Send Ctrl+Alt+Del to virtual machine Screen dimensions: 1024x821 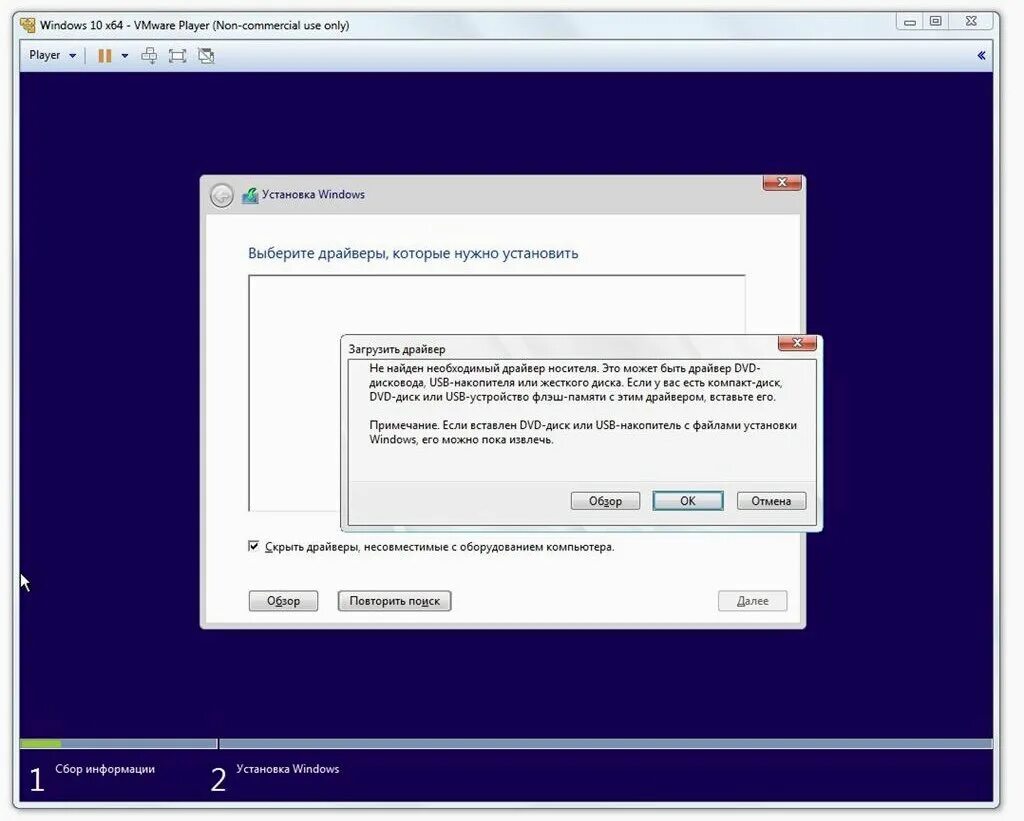[149, 56]
